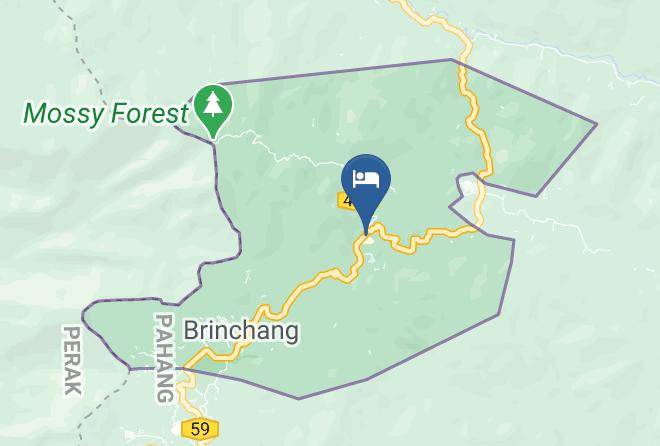
Task: Select the Mossy Forest text label
Action: coord(106,114)
